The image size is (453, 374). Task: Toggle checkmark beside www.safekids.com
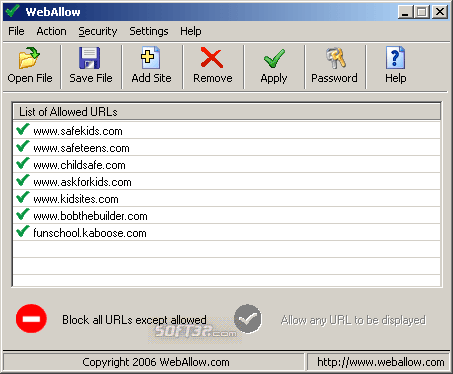23,129
